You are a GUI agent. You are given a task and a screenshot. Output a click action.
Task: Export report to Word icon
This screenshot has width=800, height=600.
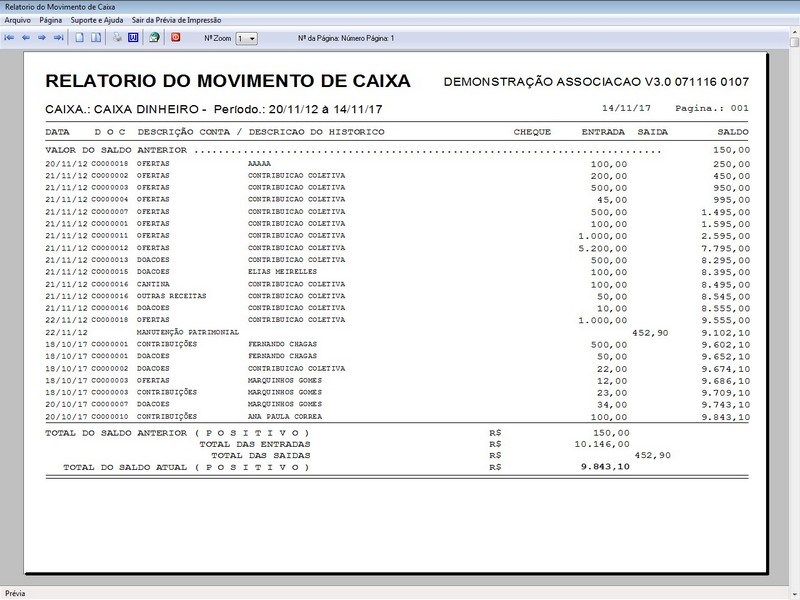(133, 38)
